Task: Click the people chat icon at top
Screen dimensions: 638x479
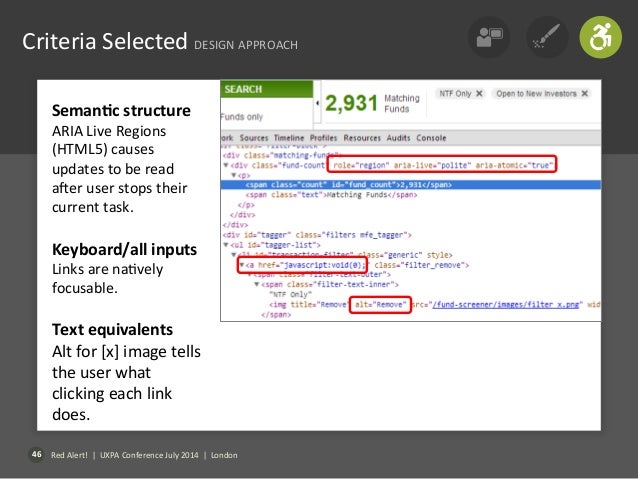Action: tap(489, 37)
